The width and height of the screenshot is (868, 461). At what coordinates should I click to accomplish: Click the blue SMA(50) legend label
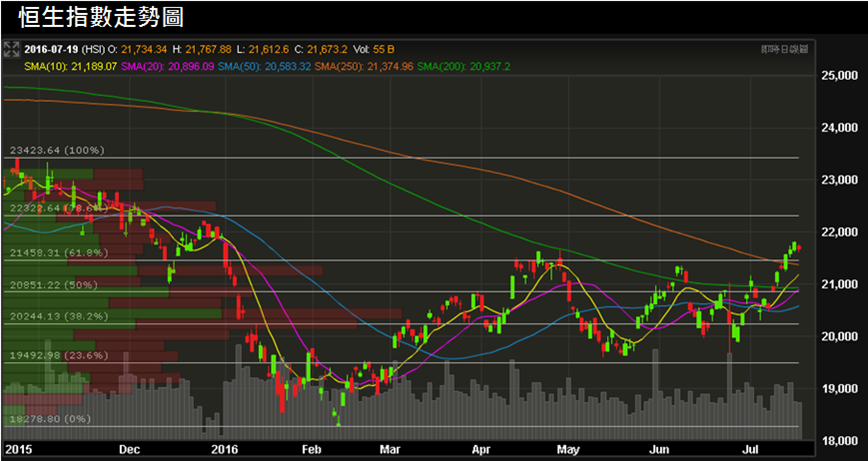coord(266,66)
